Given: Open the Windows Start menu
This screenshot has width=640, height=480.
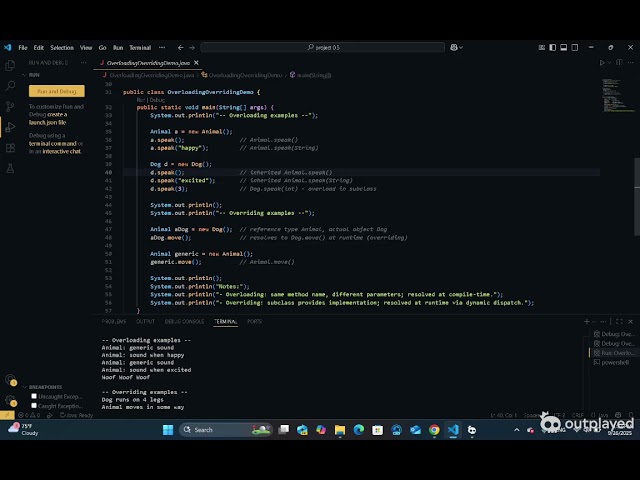Looking at the screenshot, I should point(168,430).
